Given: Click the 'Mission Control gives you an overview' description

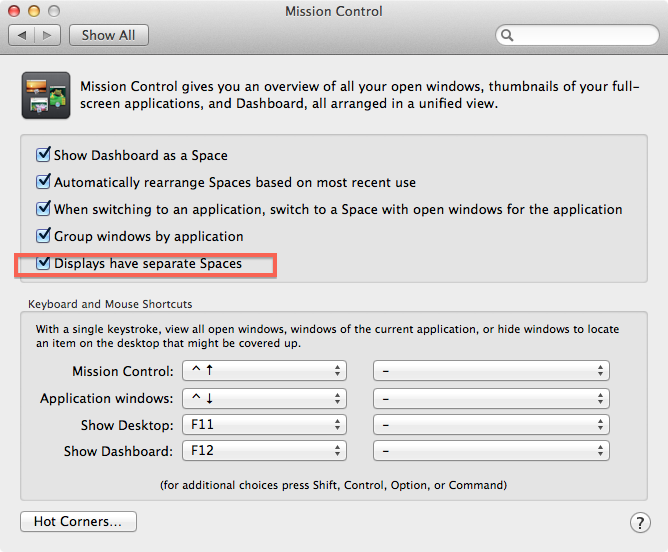Looking at the screenshot, I should pyautogui.click(x=360, y=95).
